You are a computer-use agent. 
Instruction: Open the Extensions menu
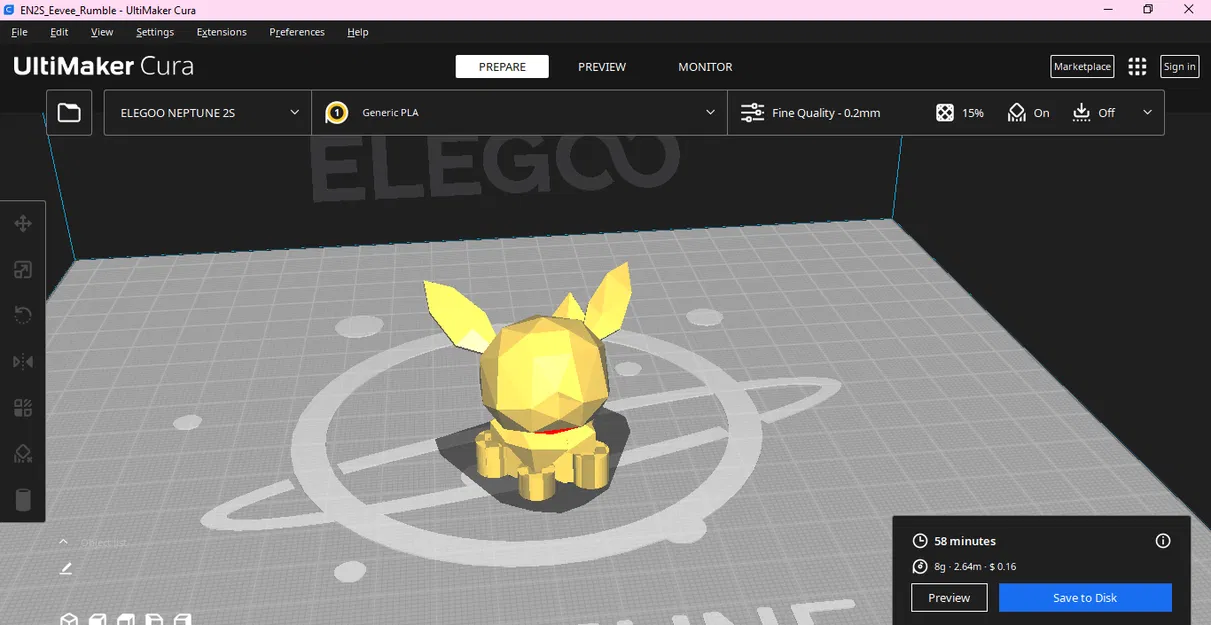coord(221,31)
